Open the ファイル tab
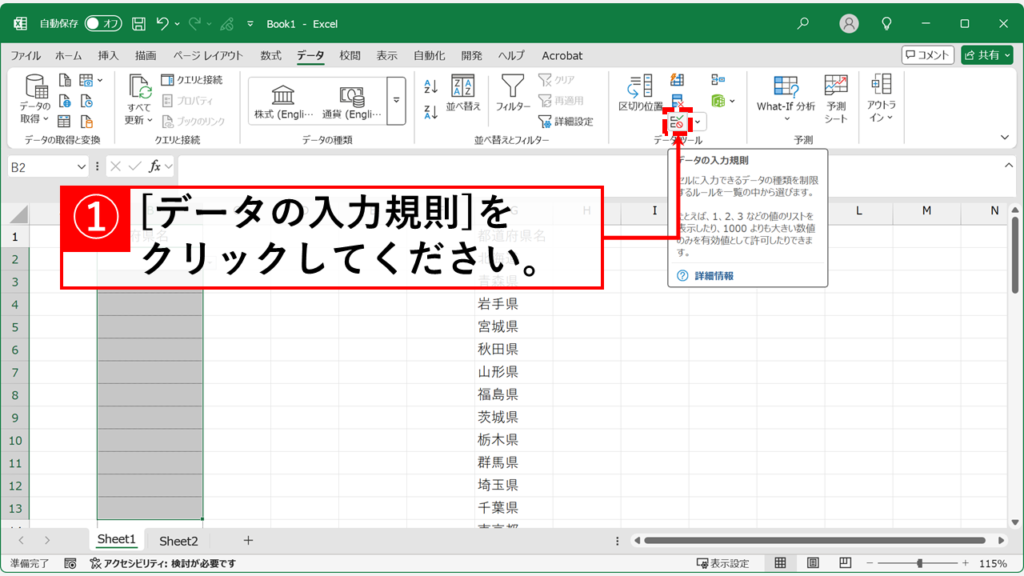This screenshot has height=576, width=1024. click(x=25, y=56)
